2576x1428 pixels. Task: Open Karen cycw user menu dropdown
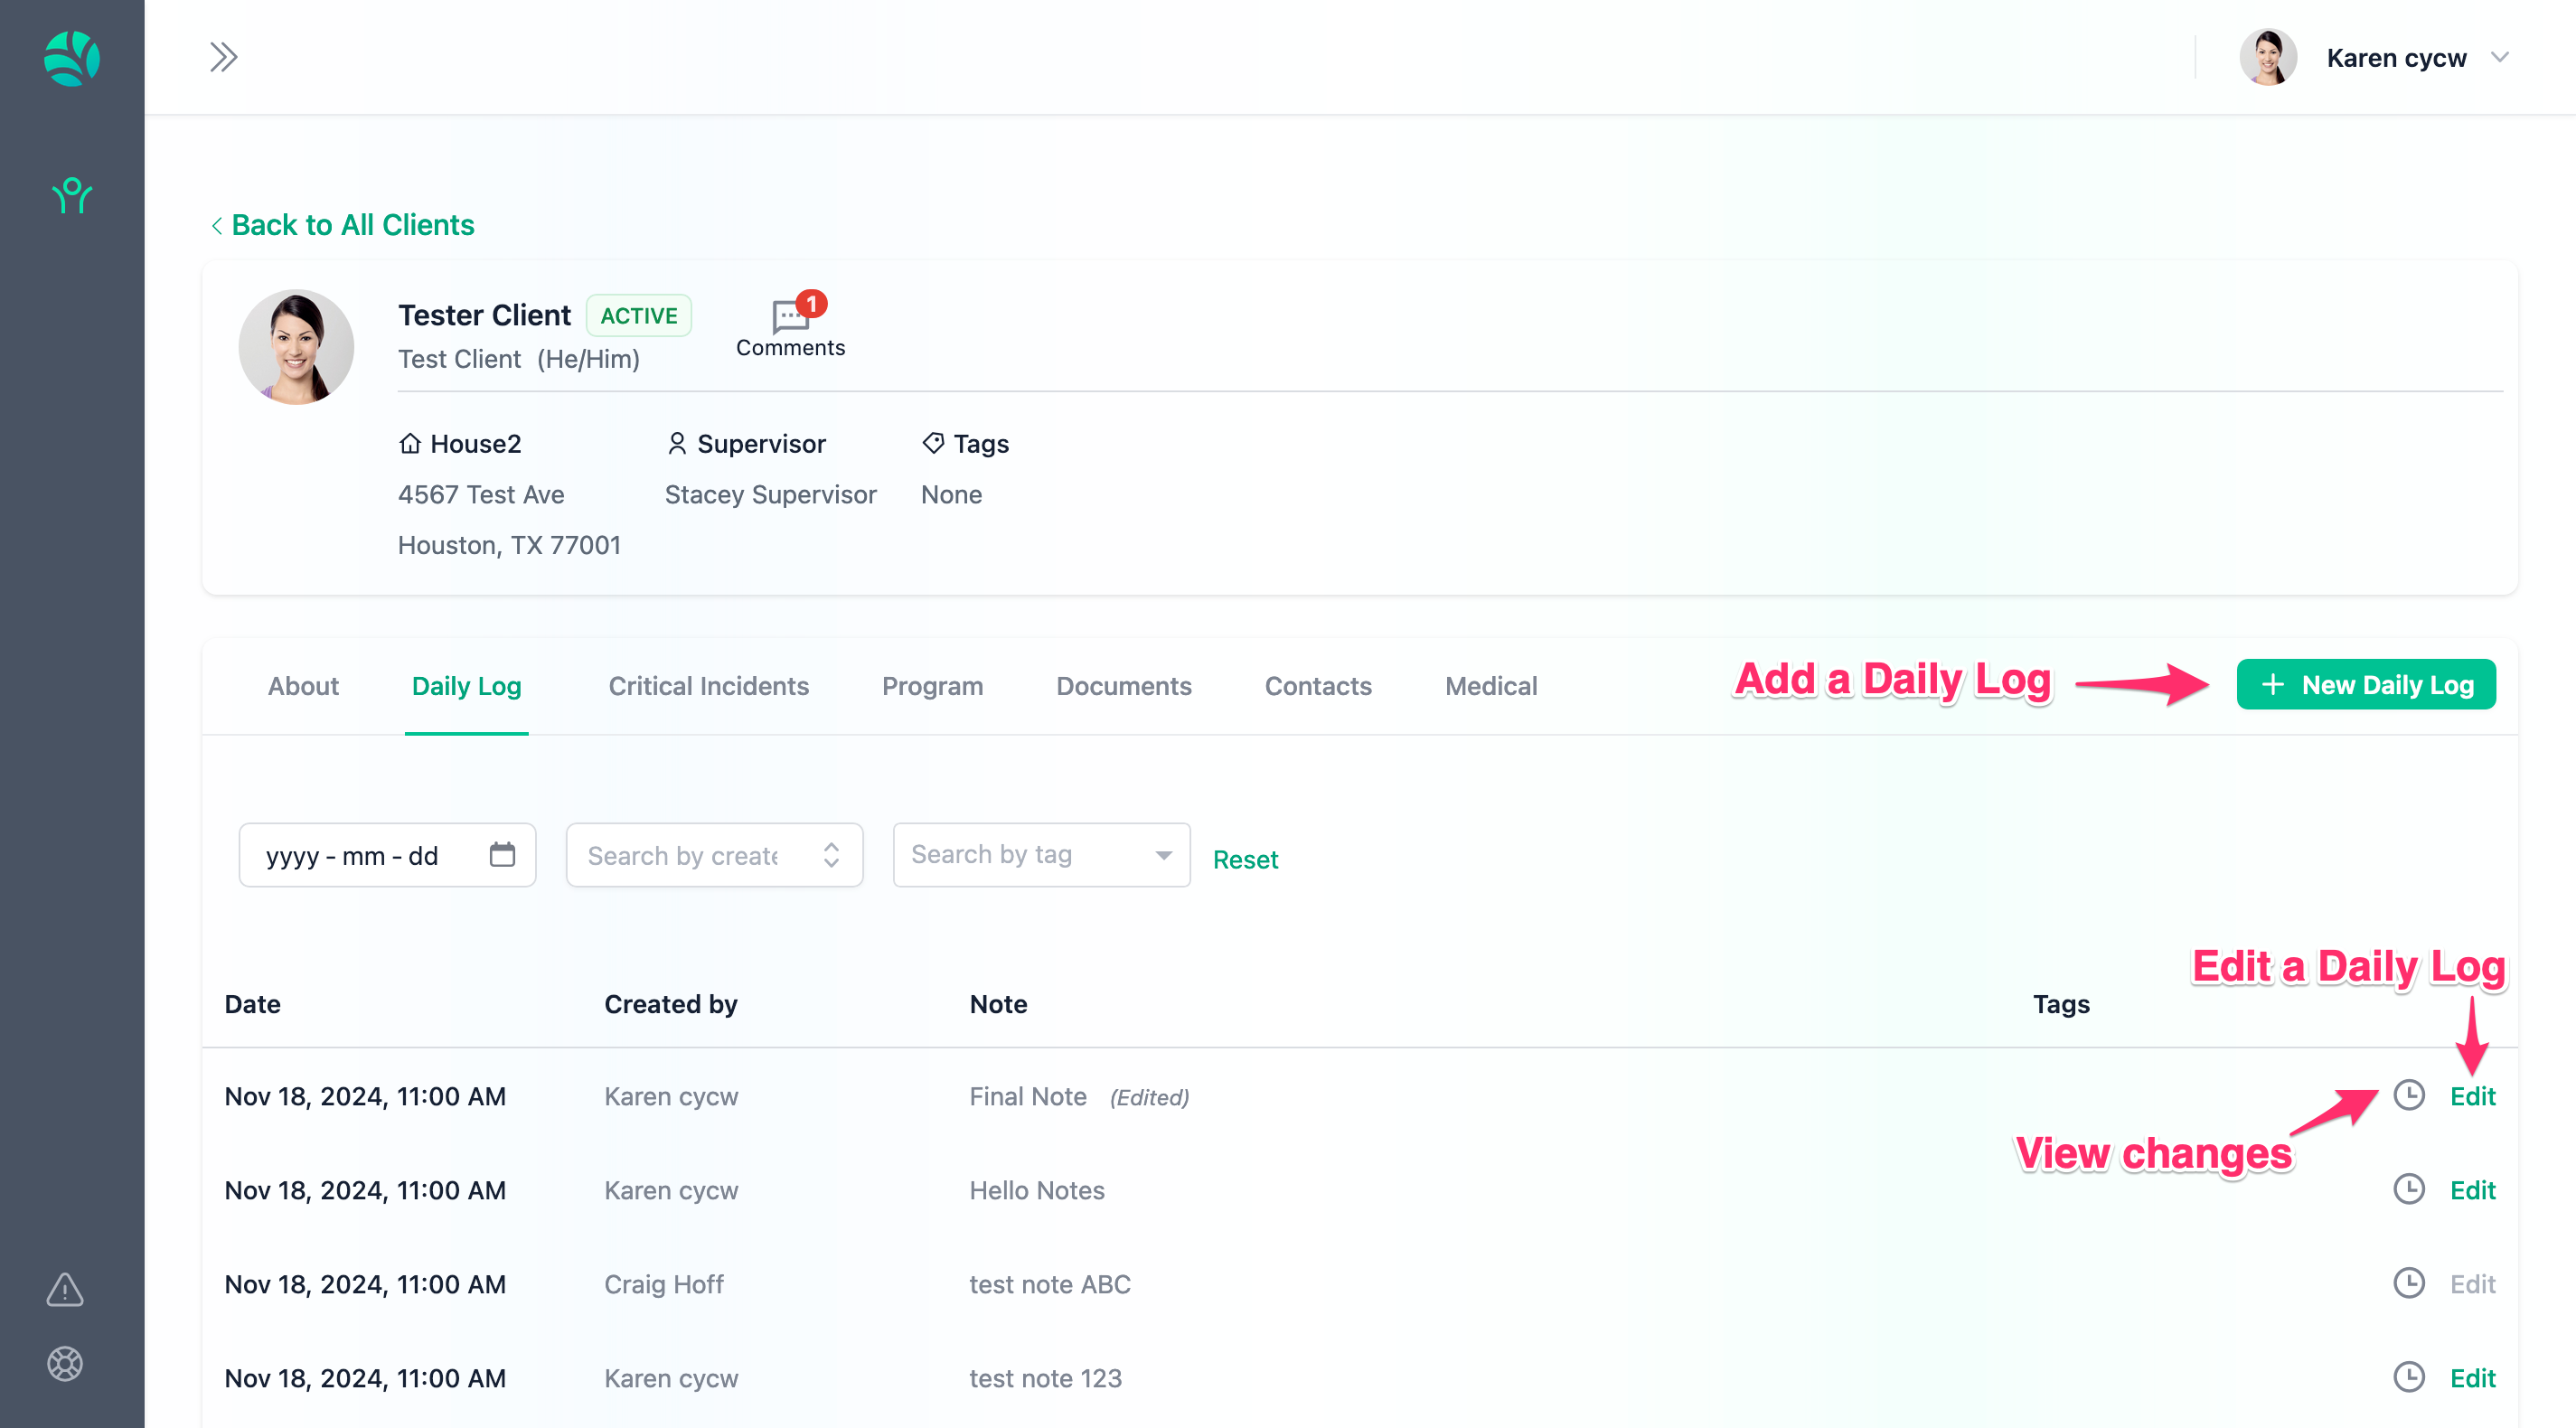pyautogui.click(x=2499, y=57)
